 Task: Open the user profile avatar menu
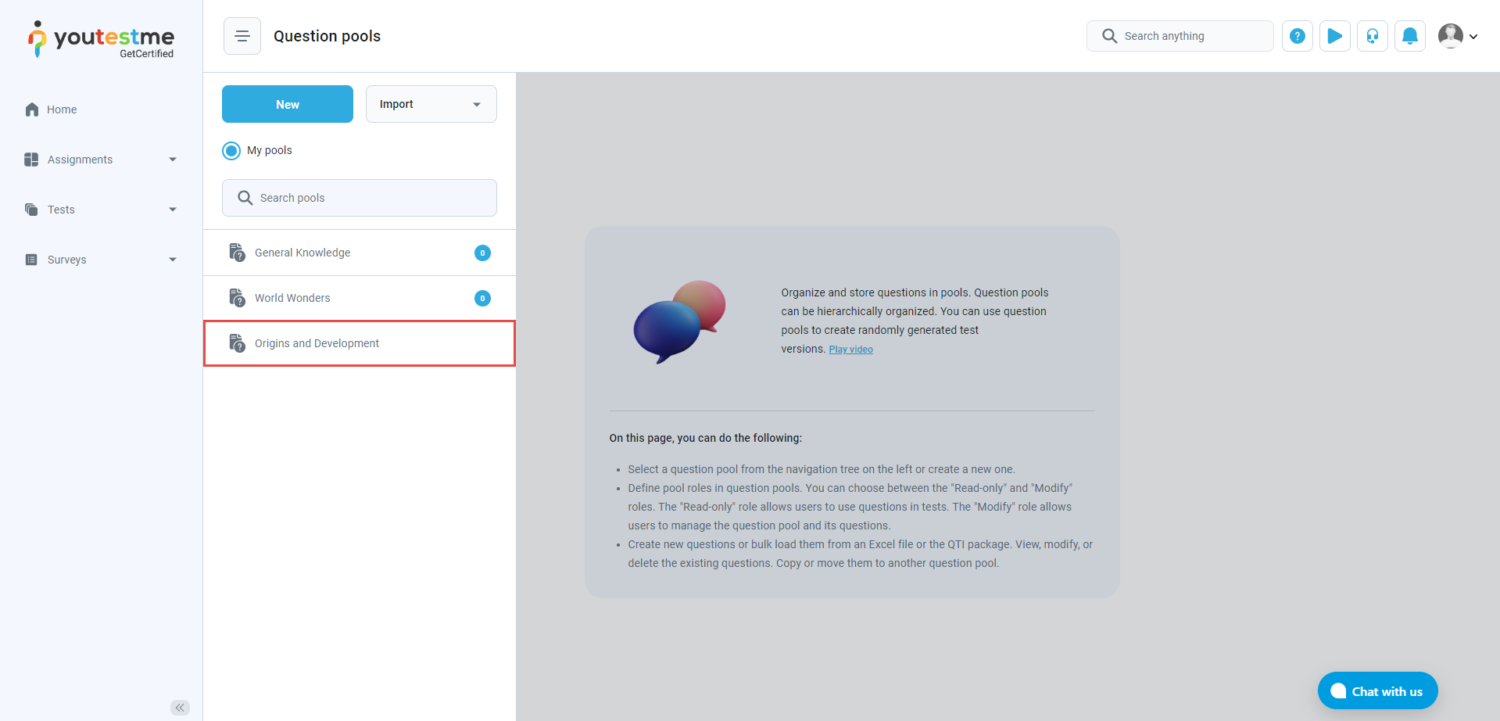(1457, 36)
